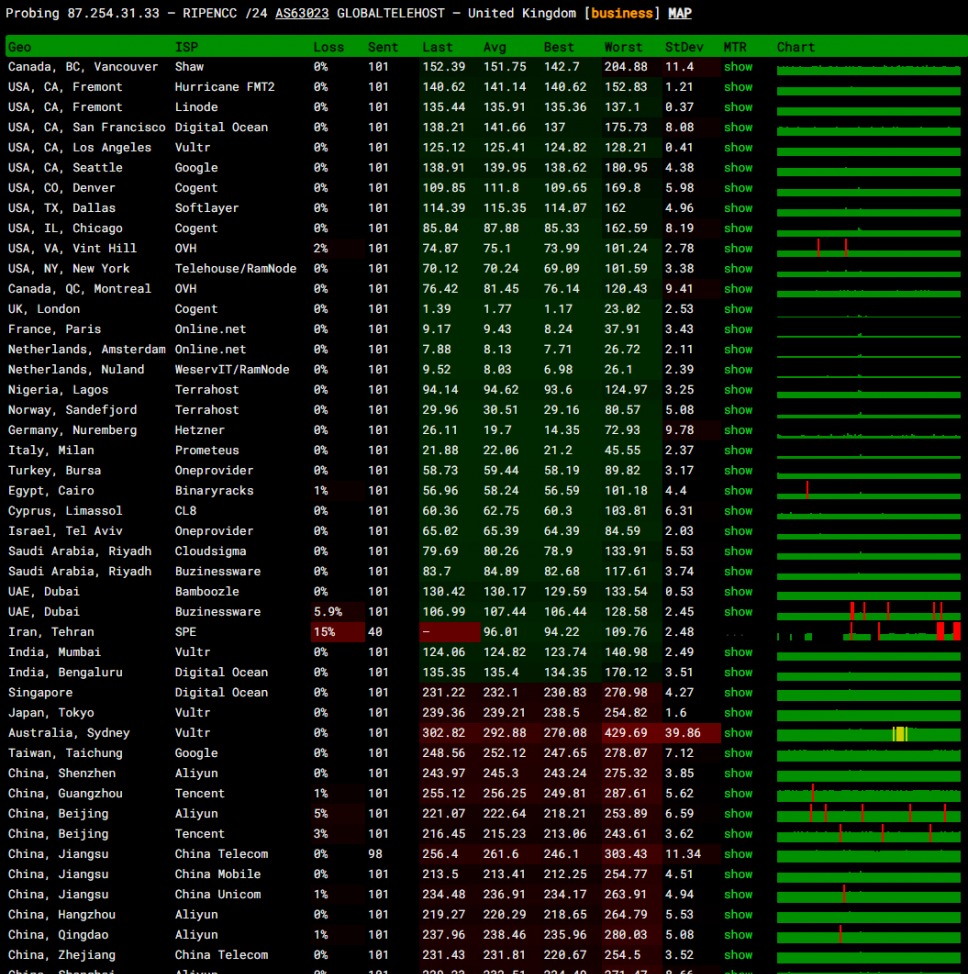This screenshot has height=974, width=968.
Task: Open the show link for Taiwan, Taichung
Action: coord(738,753)
